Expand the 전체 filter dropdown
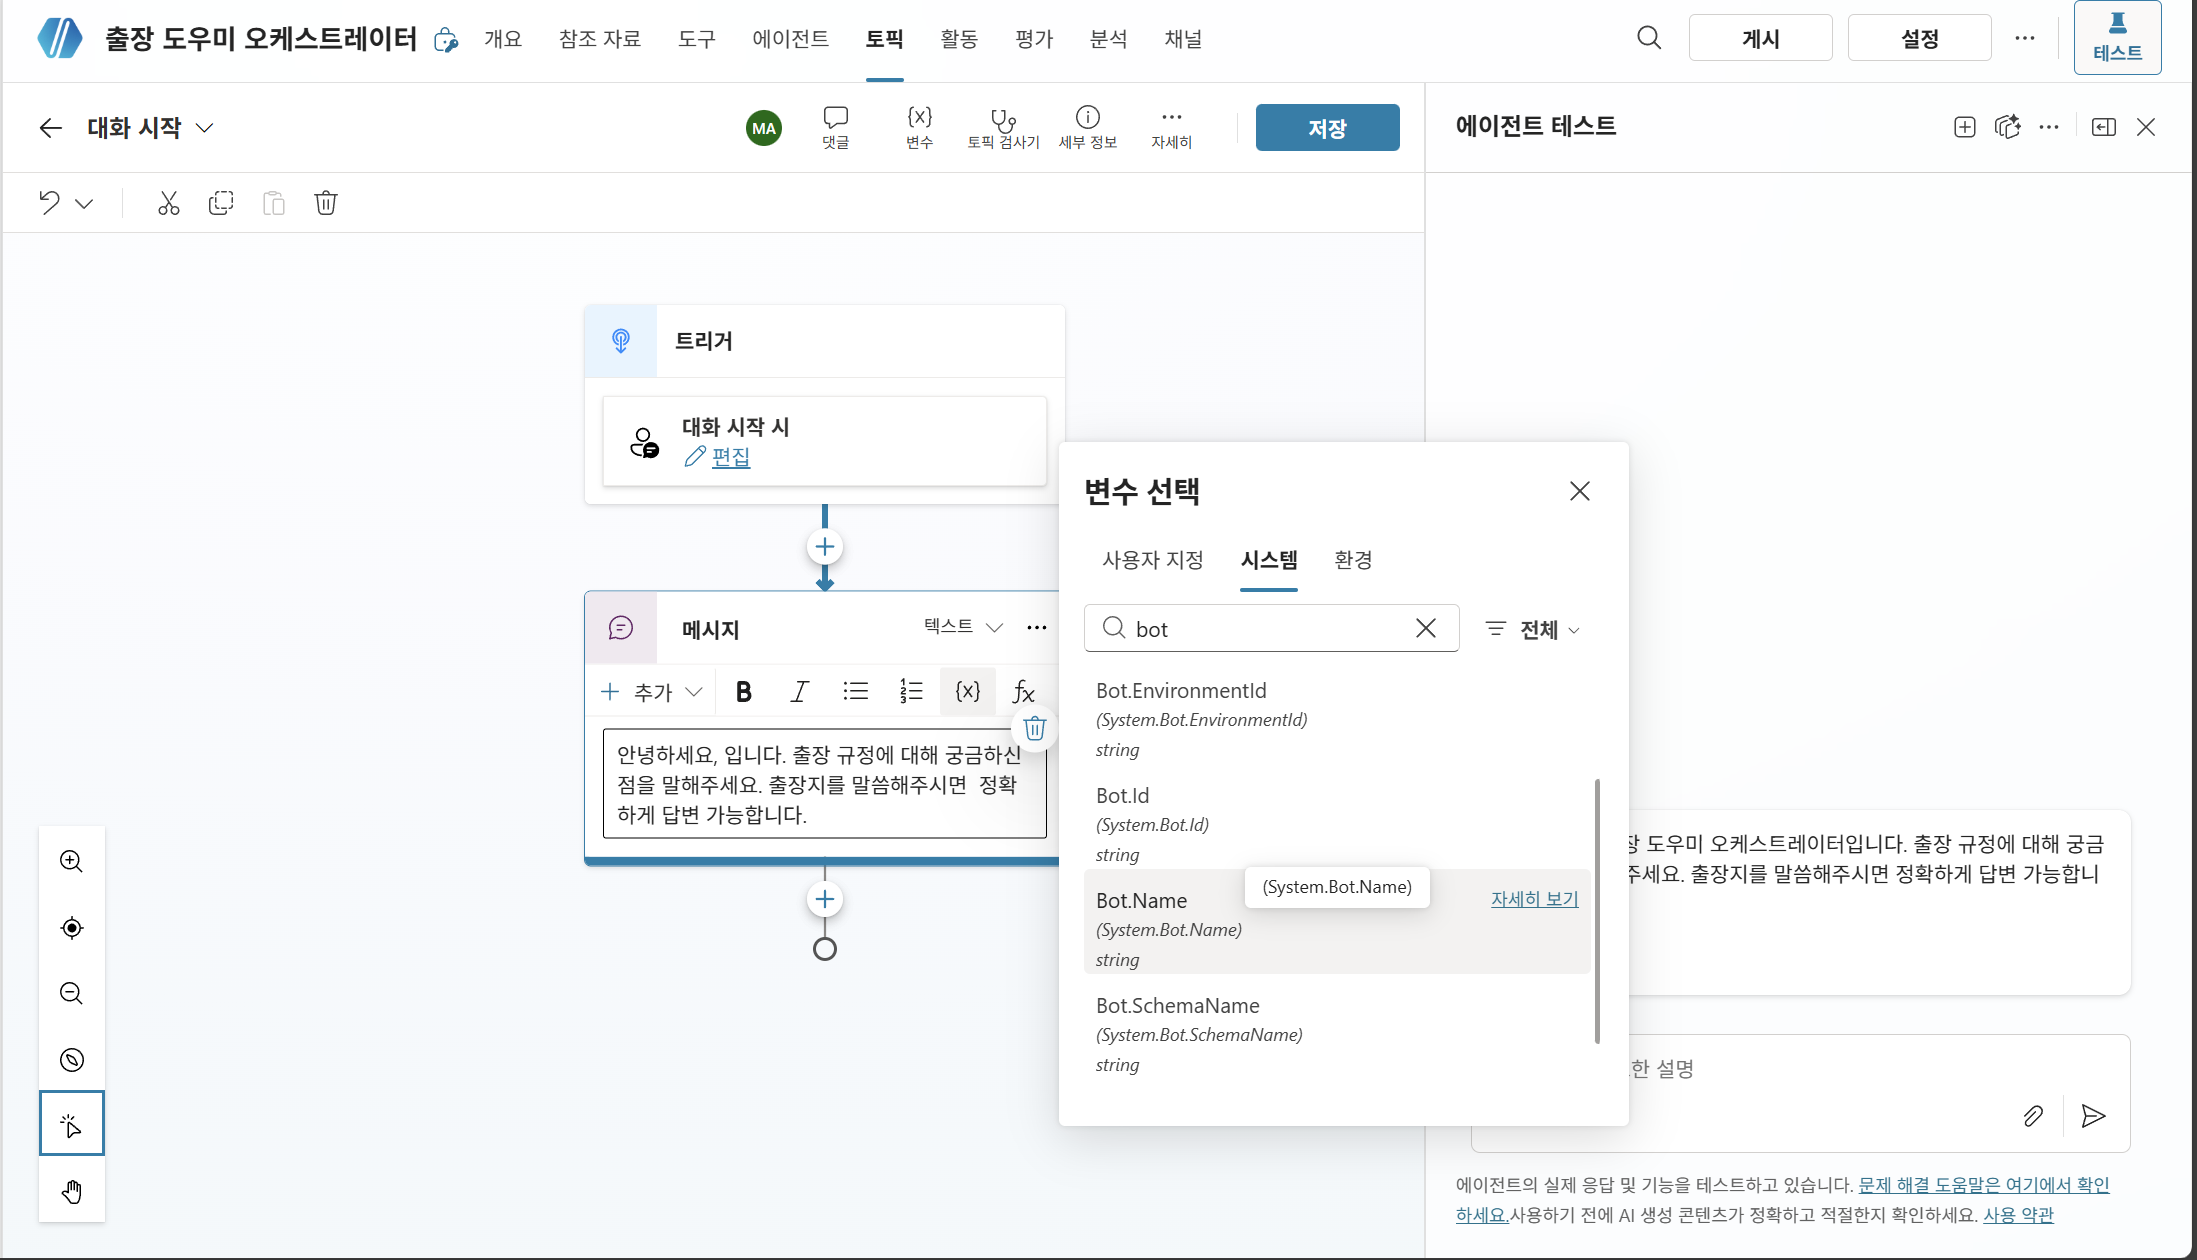The width and height of the screenshot is (2197, 1260). click(x=1533, y=629)
